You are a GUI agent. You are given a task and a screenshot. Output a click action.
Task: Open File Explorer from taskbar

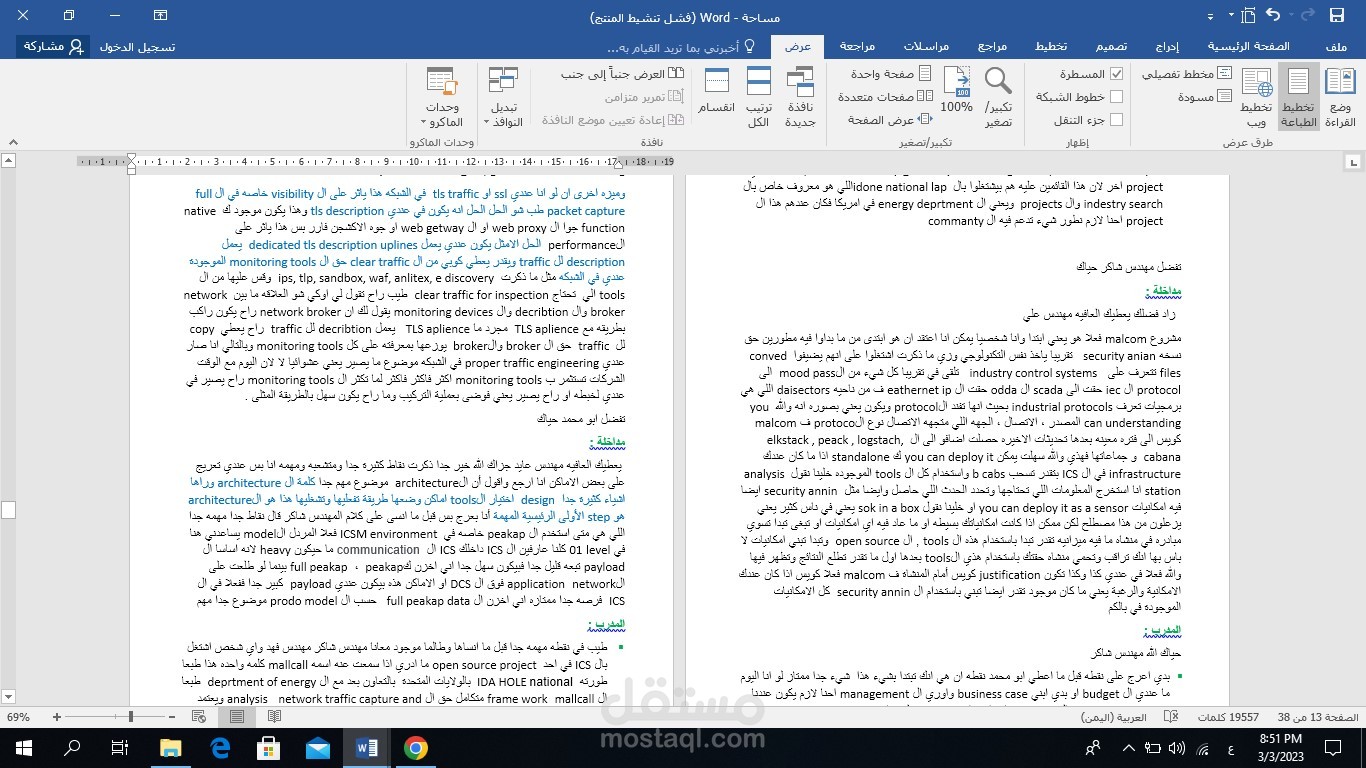[x=170, y=748]
